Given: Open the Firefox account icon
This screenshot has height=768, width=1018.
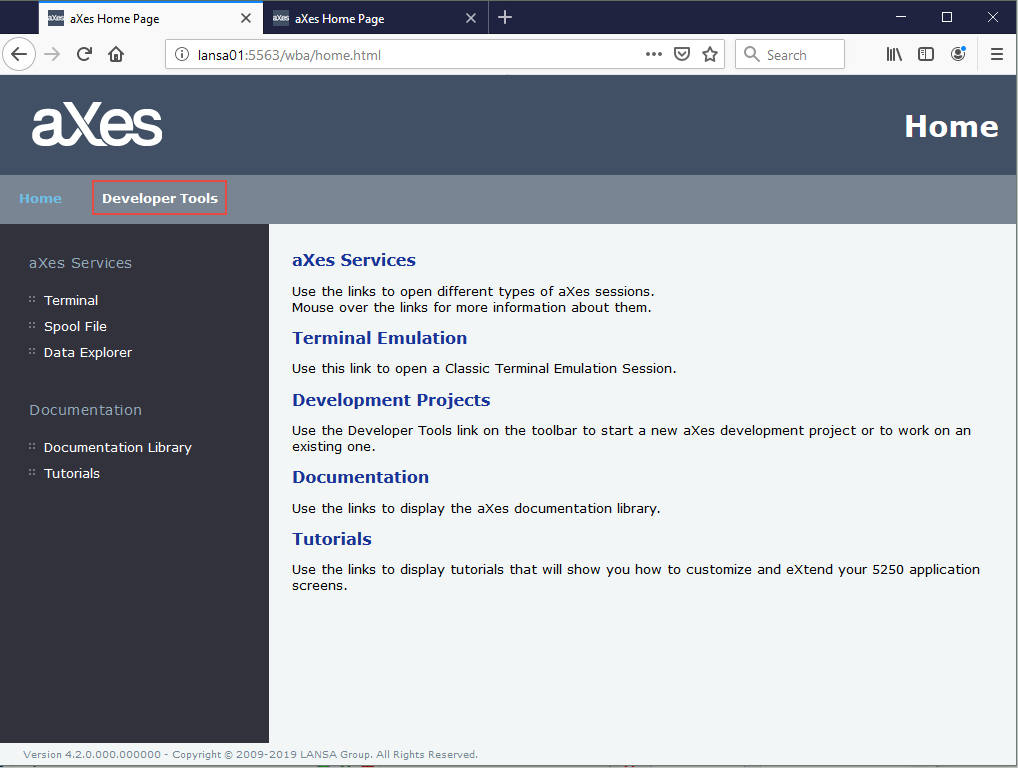Looking at the screenshot, I should tap(958, 55).
